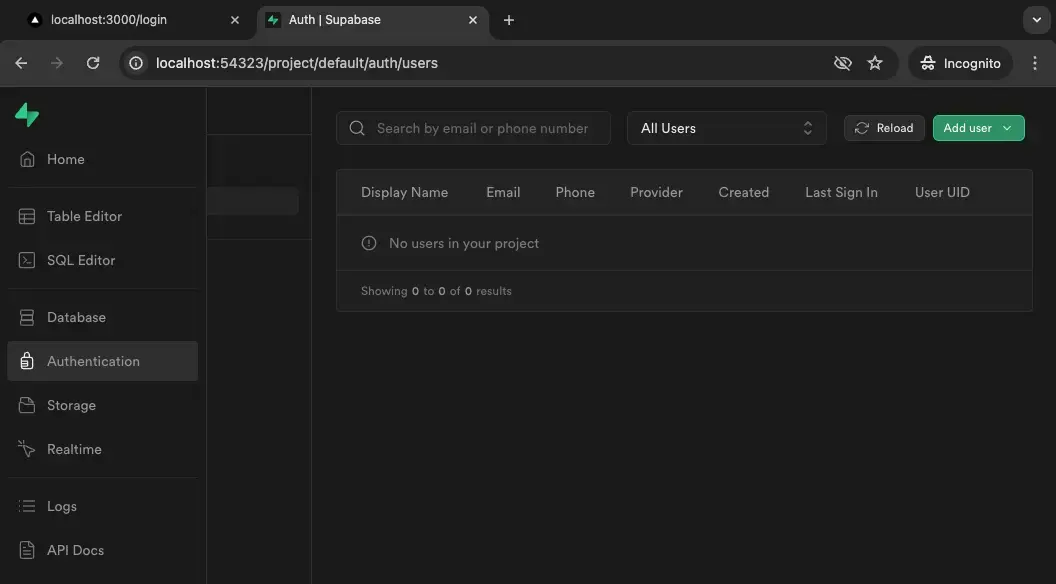Navigate to Home in the sidebar
The image size is (1056, 584).
pos(65,159)
